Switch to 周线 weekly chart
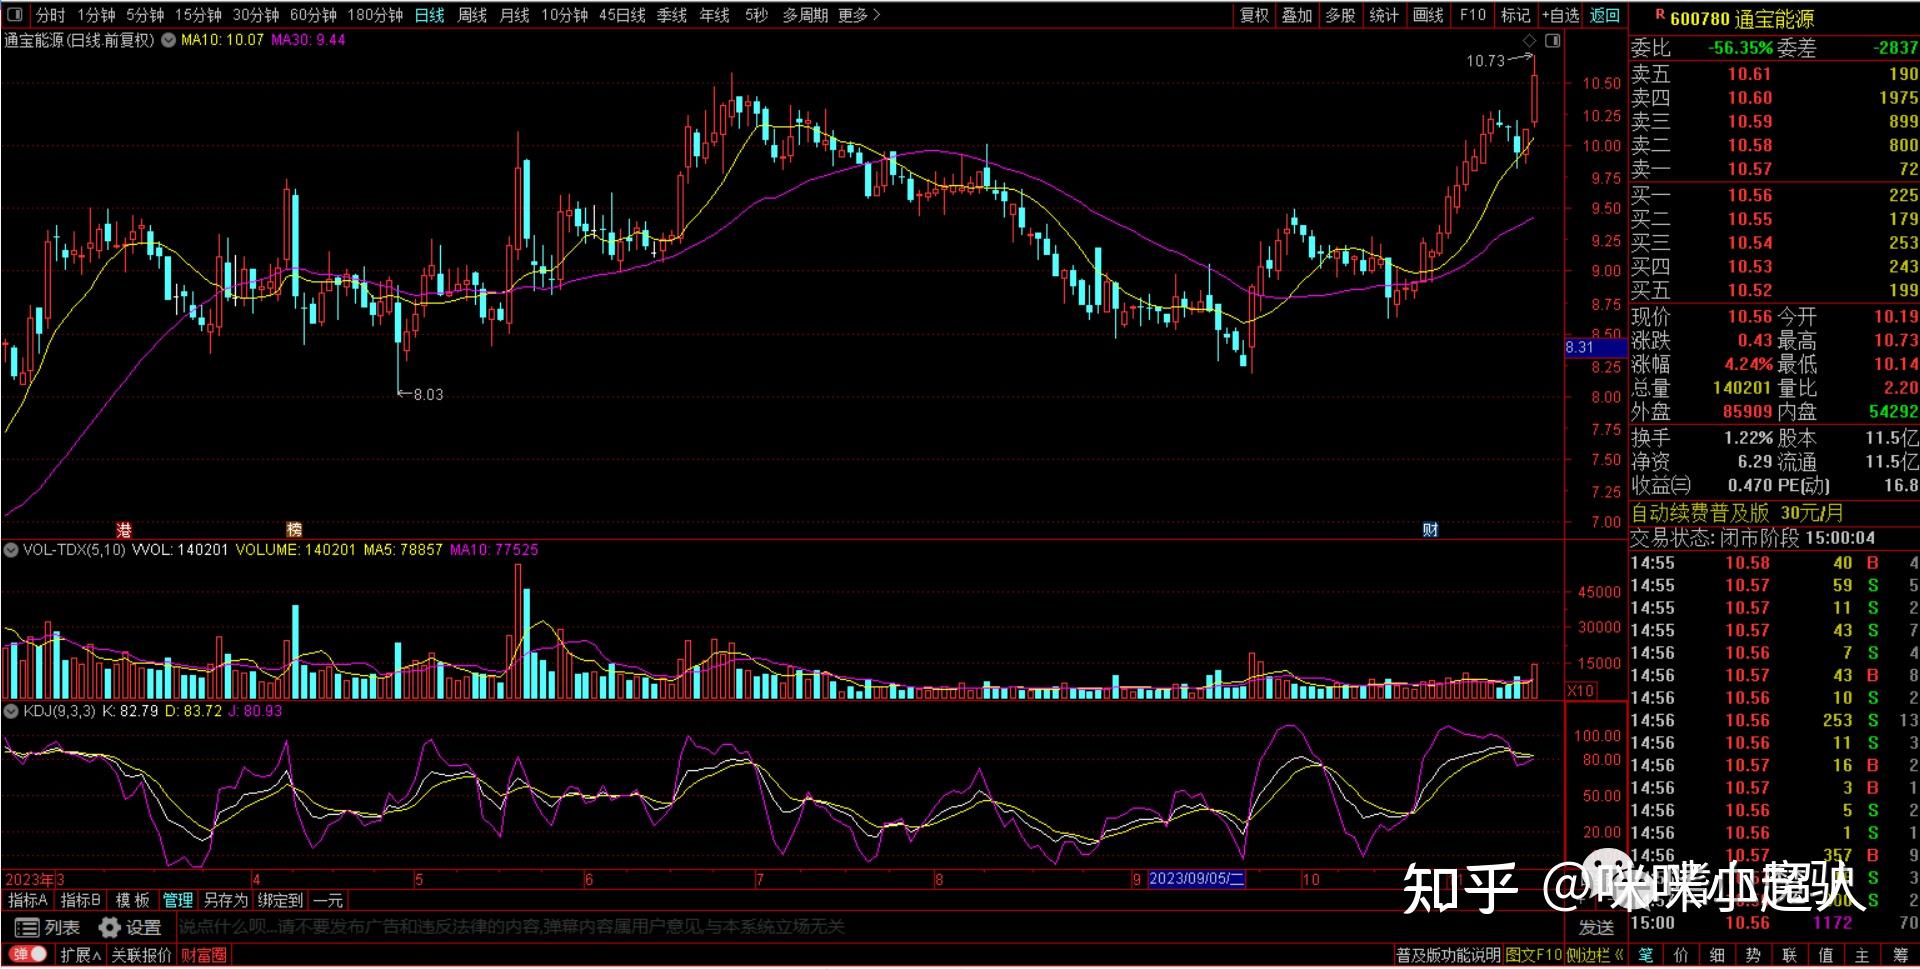 tap(472, 15)
